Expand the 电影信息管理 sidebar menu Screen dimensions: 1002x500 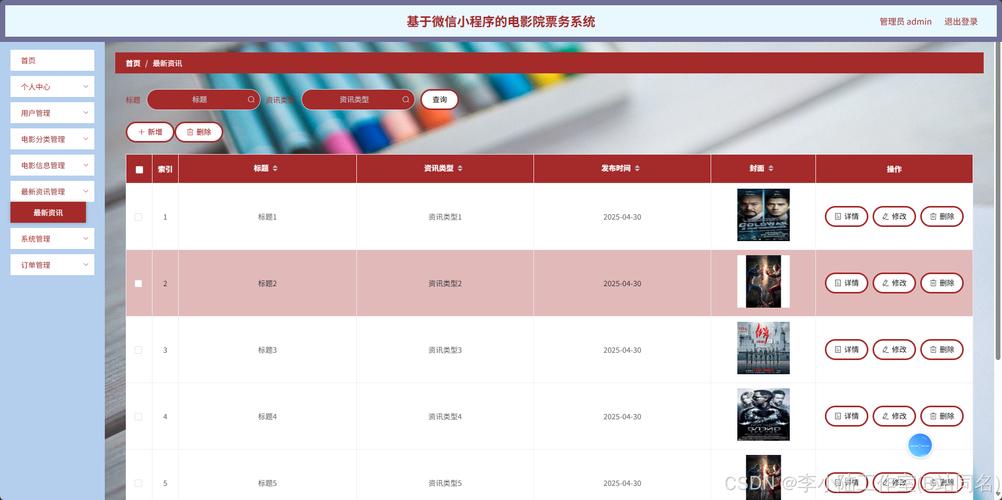coord(52,165)
